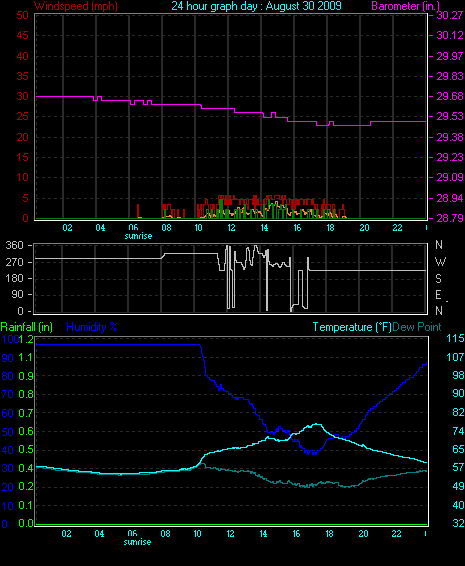Click the 28.79 barometer scale value
Screen dimensions: 465x566
pyautogui.click(x=450, y=218)
